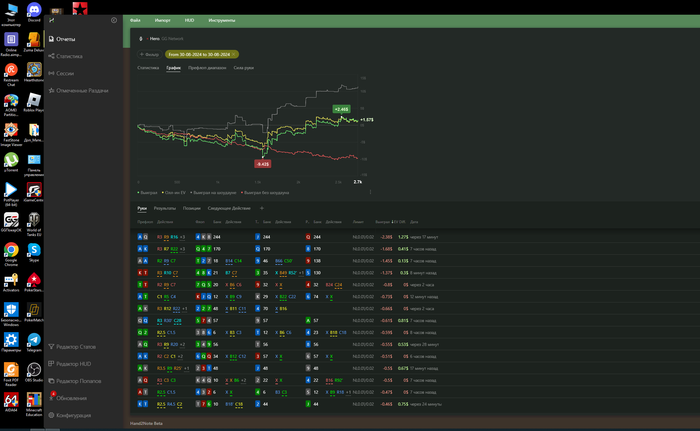This screenshot has height=431, width=700.
Task: Select the hand row showing -1.37$
Action: (x=415, y=272)
